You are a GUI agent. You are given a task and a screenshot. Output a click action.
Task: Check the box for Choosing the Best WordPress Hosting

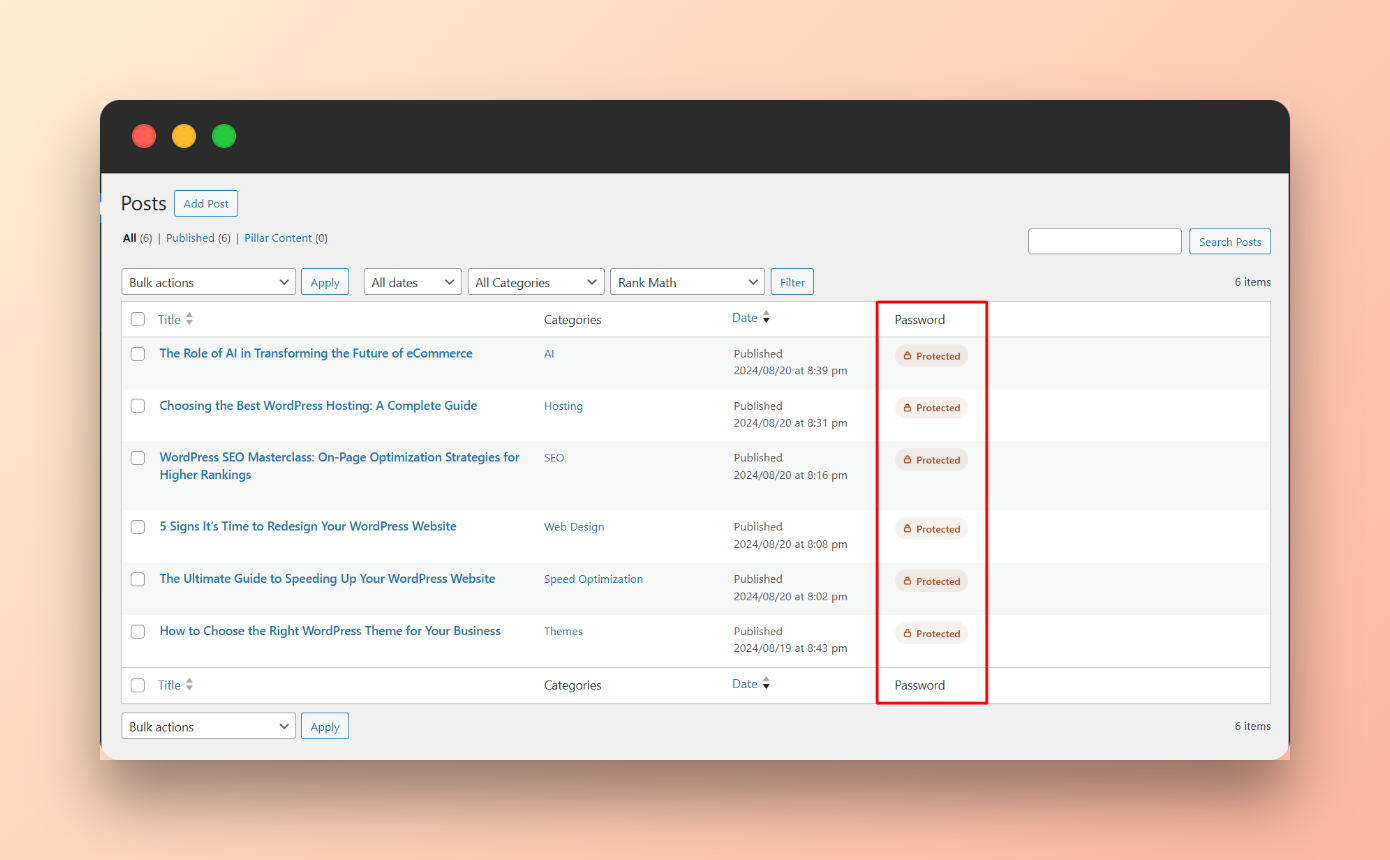pyautogui.click(x=138, y=406)
